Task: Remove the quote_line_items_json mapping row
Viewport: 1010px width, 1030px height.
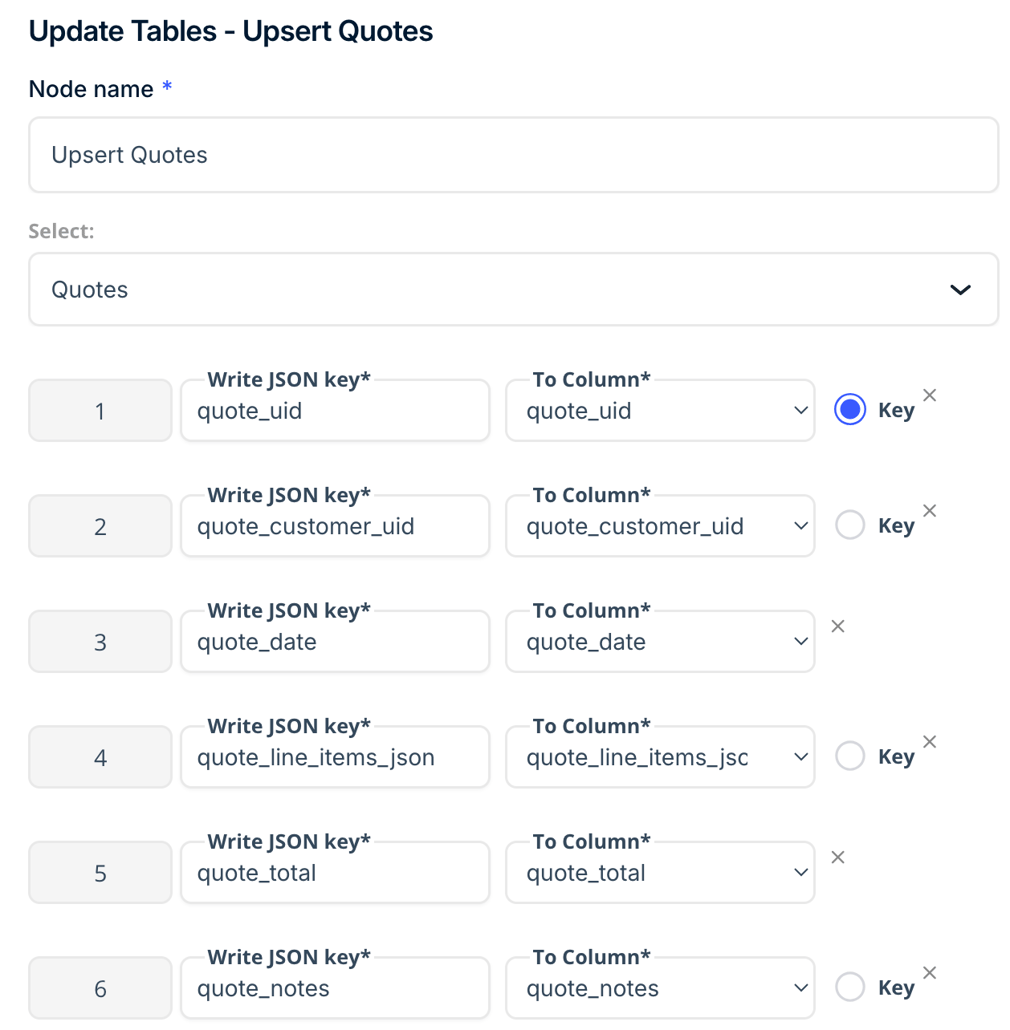Action: [929, 741]
